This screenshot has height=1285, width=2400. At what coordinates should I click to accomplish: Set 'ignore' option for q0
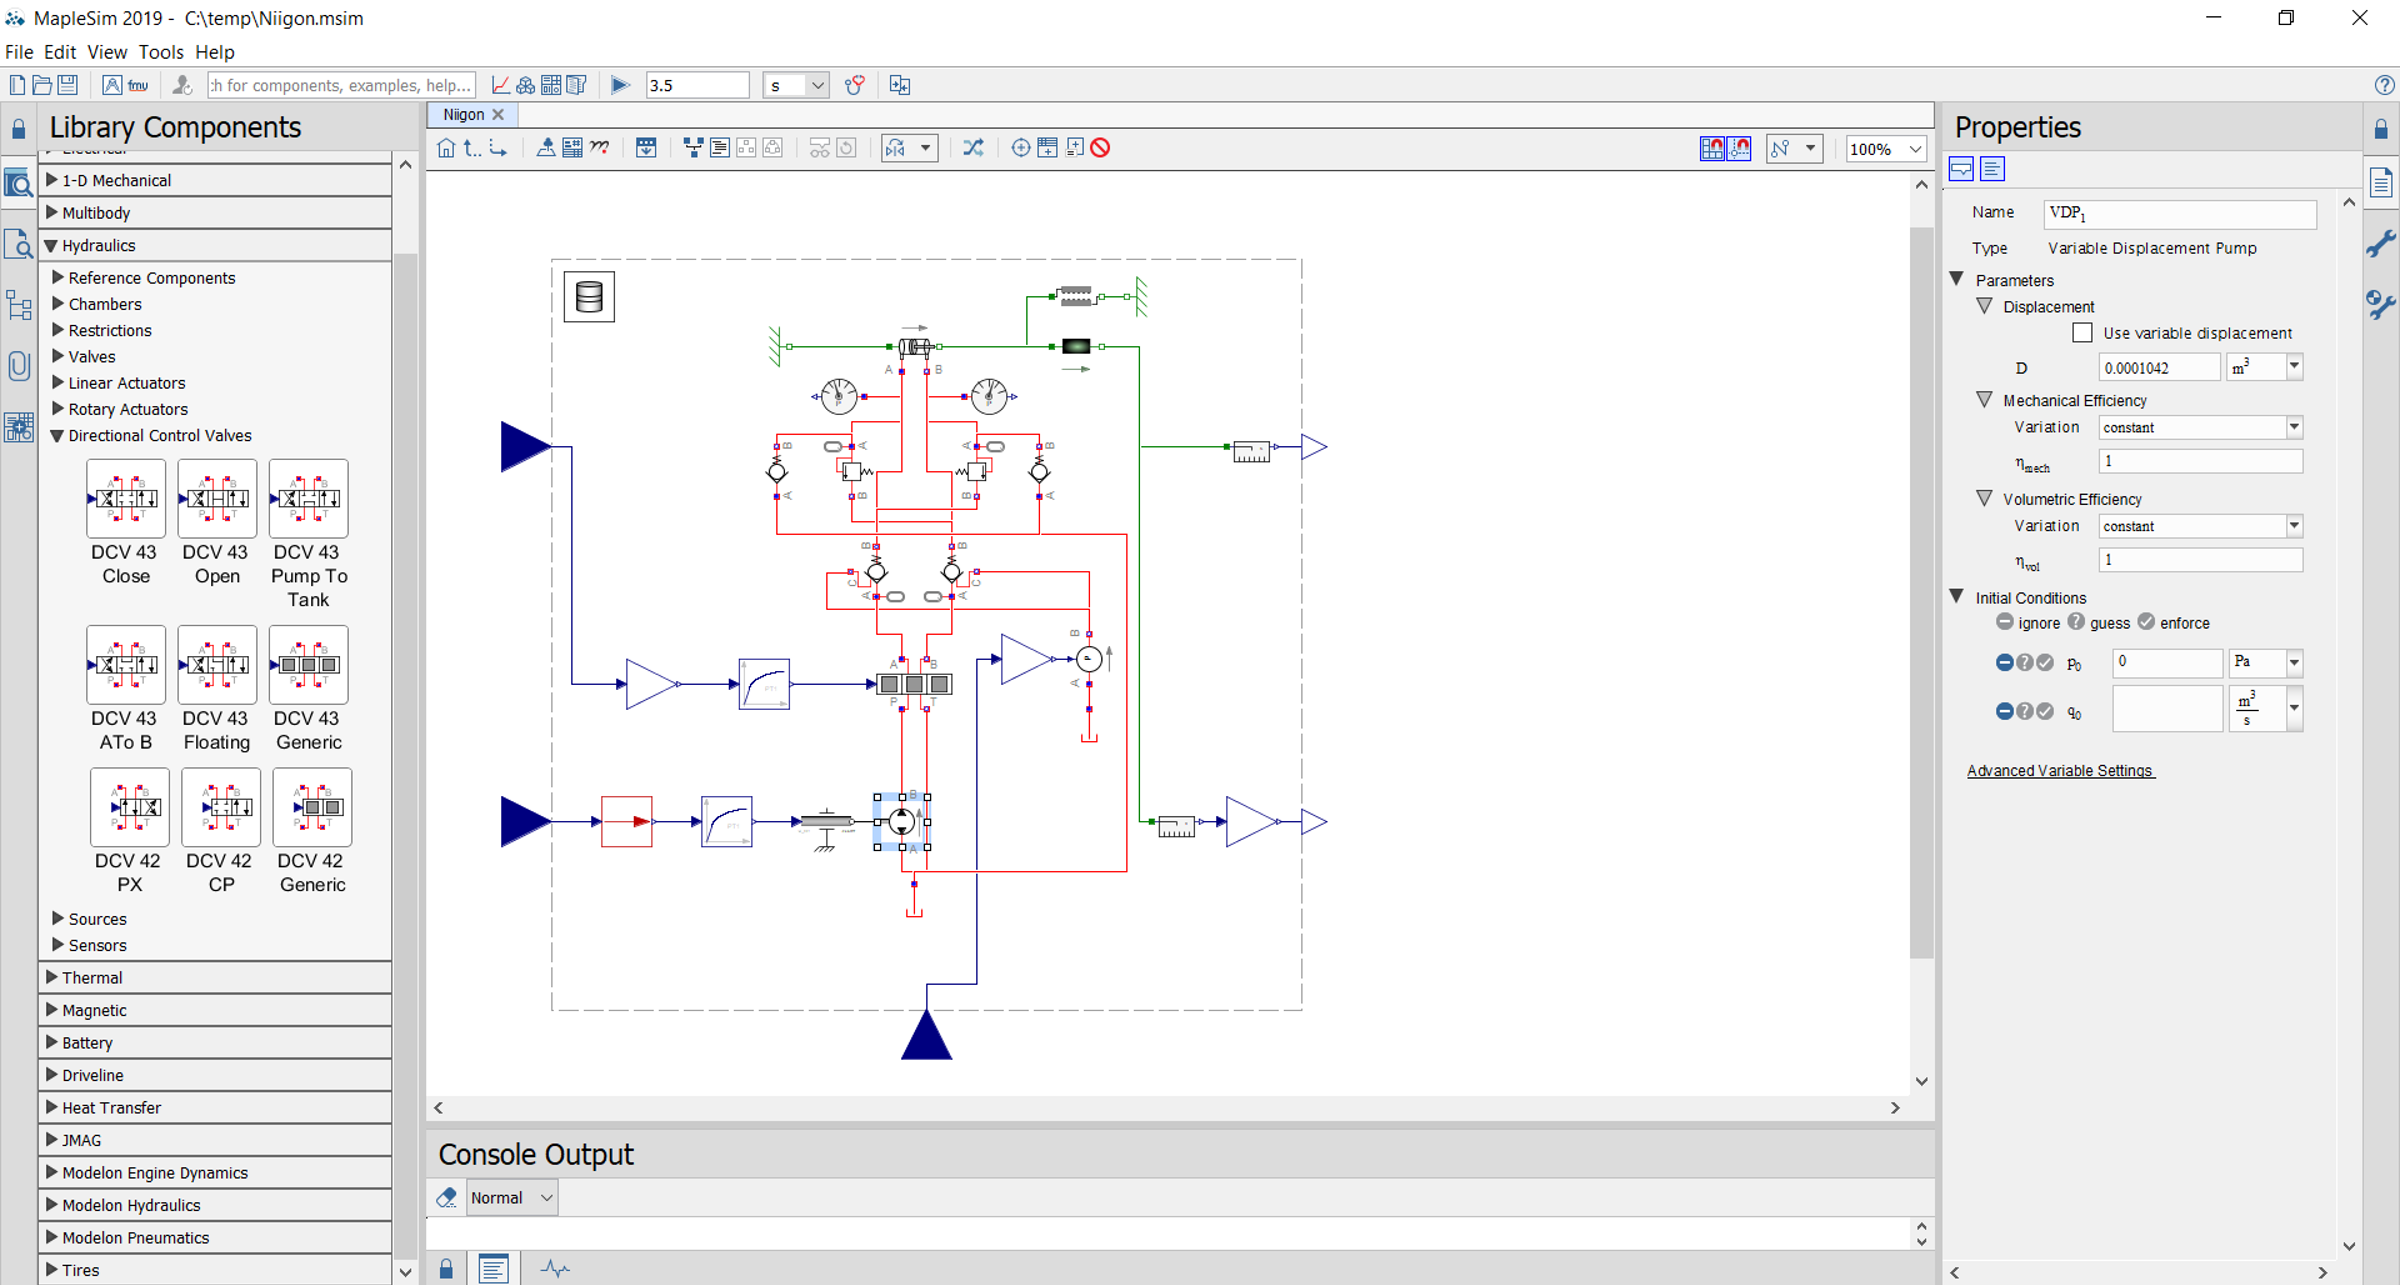(2004, 711)
